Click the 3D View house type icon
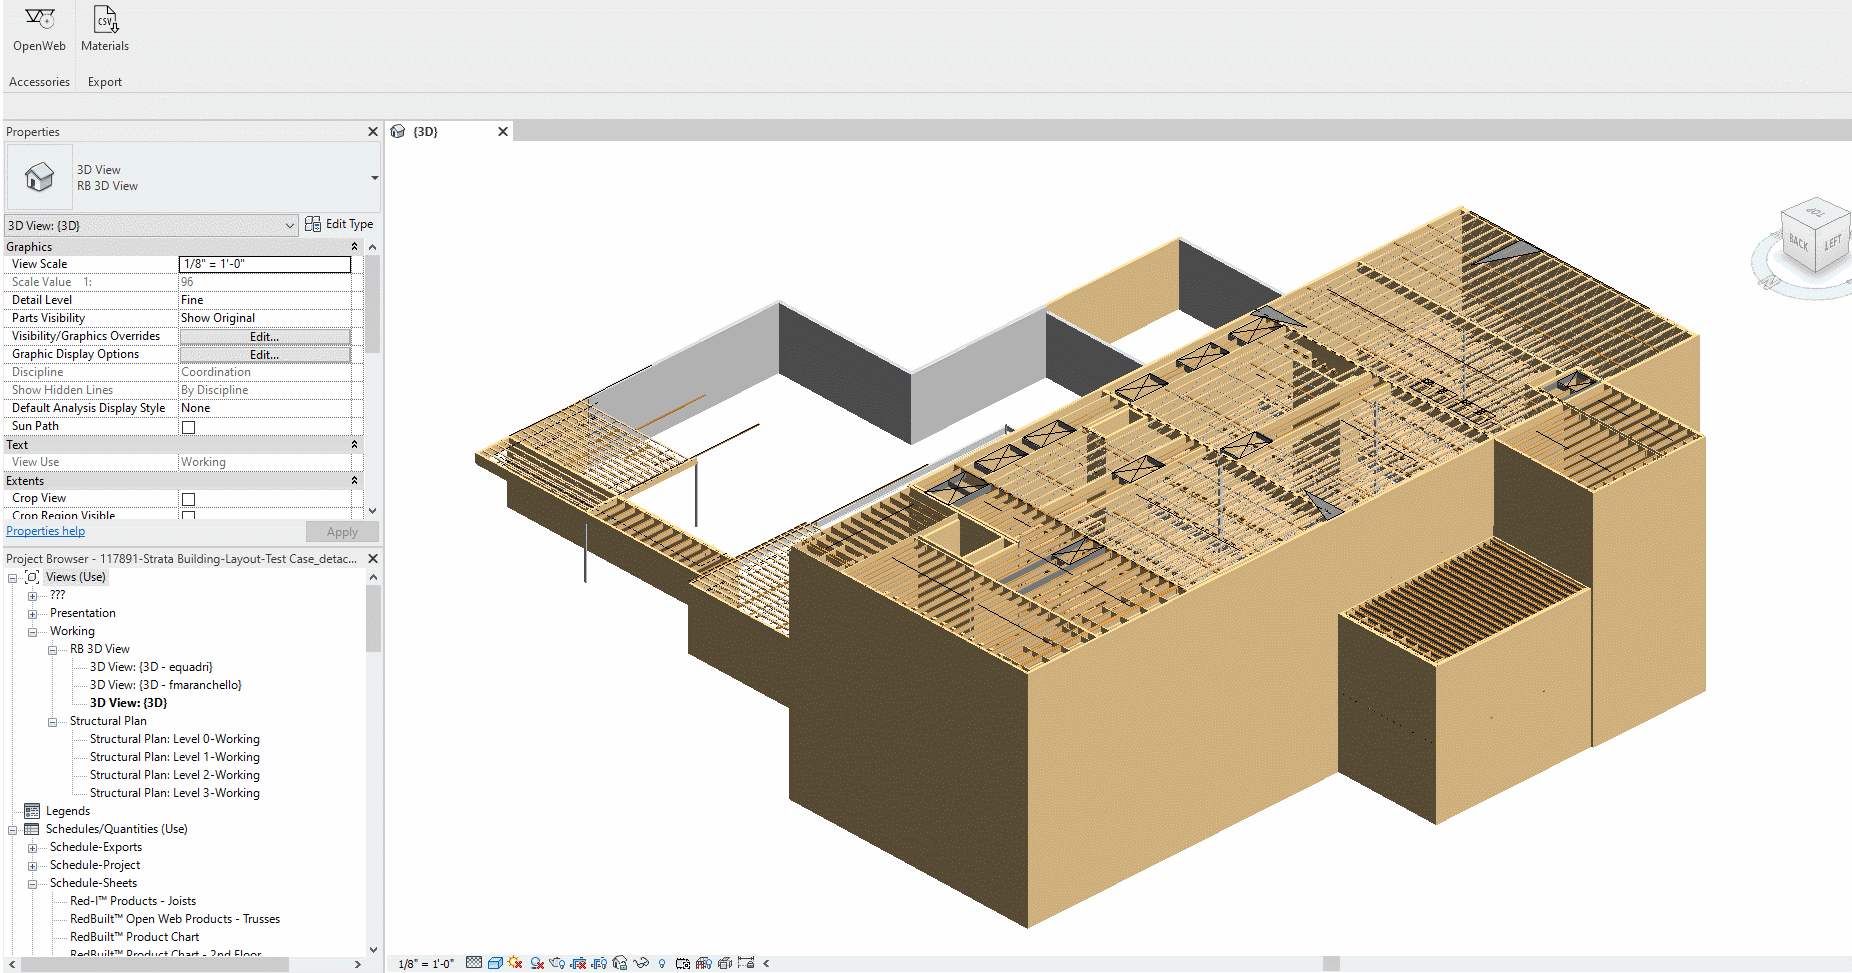Image resolution: width=1852 pixels, height=973 pixels. coord(40,177)
